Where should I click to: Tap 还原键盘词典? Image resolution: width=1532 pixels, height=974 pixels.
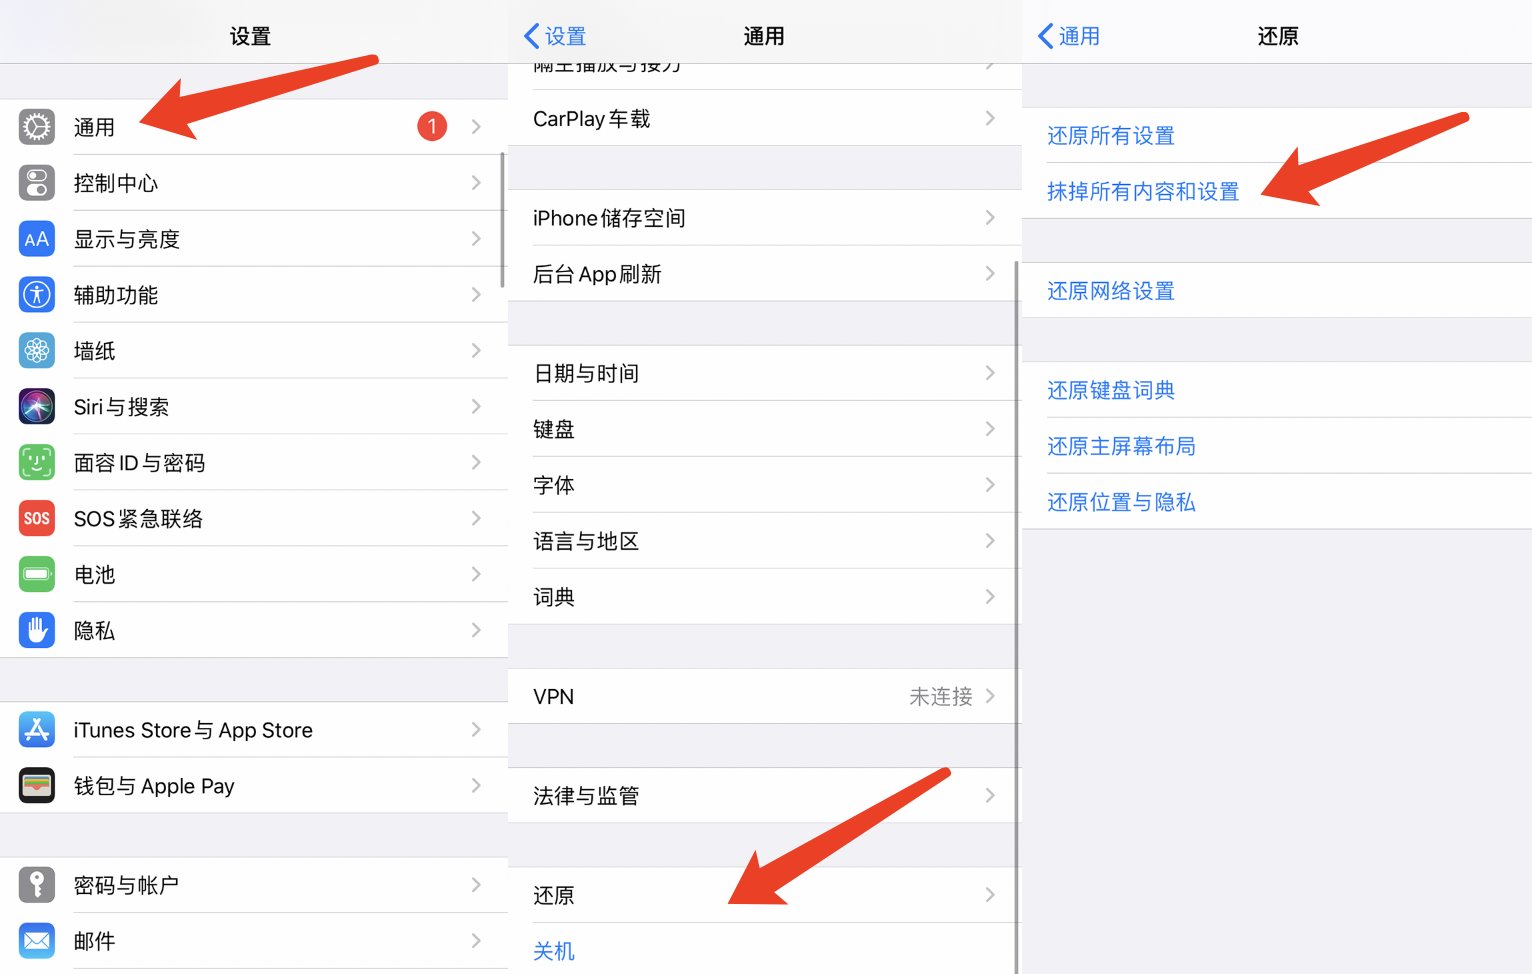click(1111, 390)
